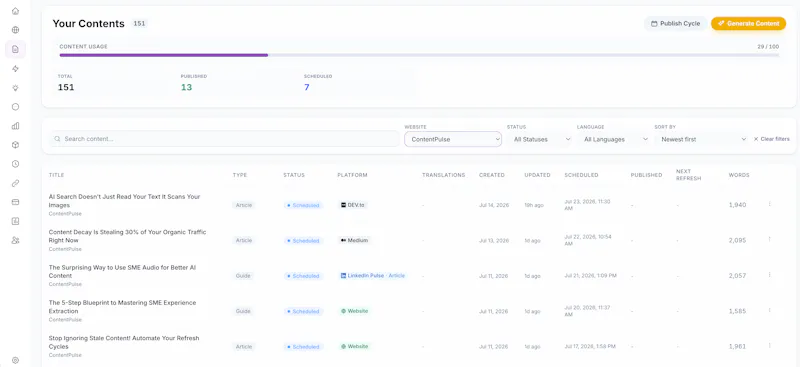Open the lightning bolt icon in sidebar
This screenshot has height=367, width=800.
tap(15, 68)
